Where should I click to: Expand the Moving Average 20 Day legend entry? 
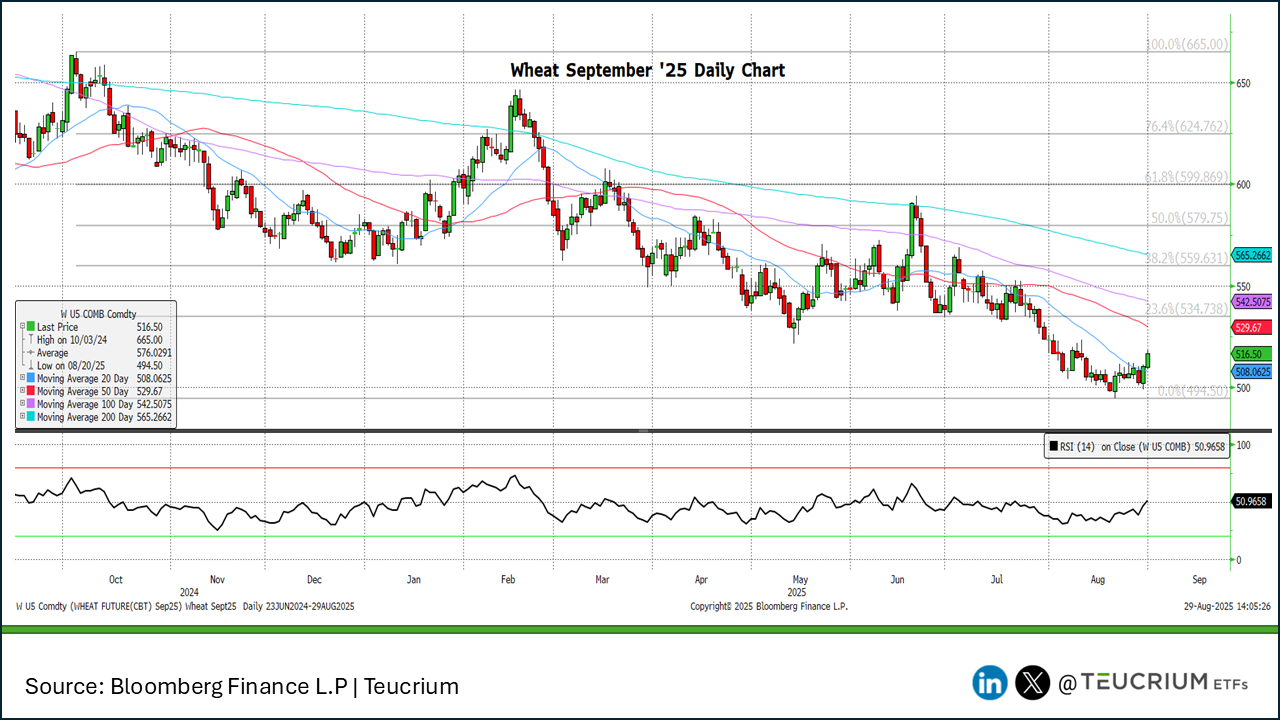[x=22, y=378]
